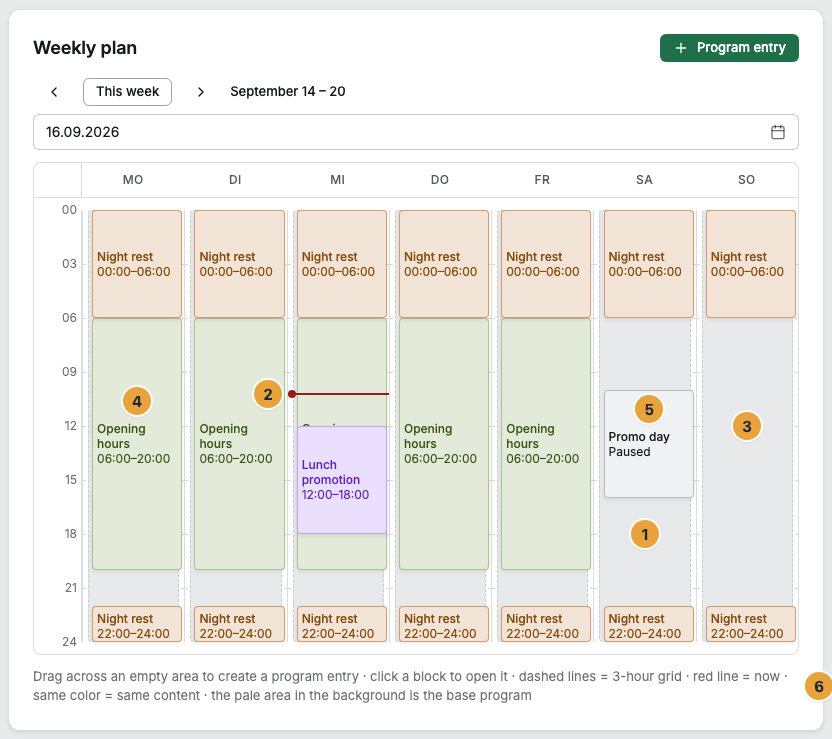Screen dimensions: 832x739
Task: Click the 21 hour label
Action: click(x=71, y=588)
